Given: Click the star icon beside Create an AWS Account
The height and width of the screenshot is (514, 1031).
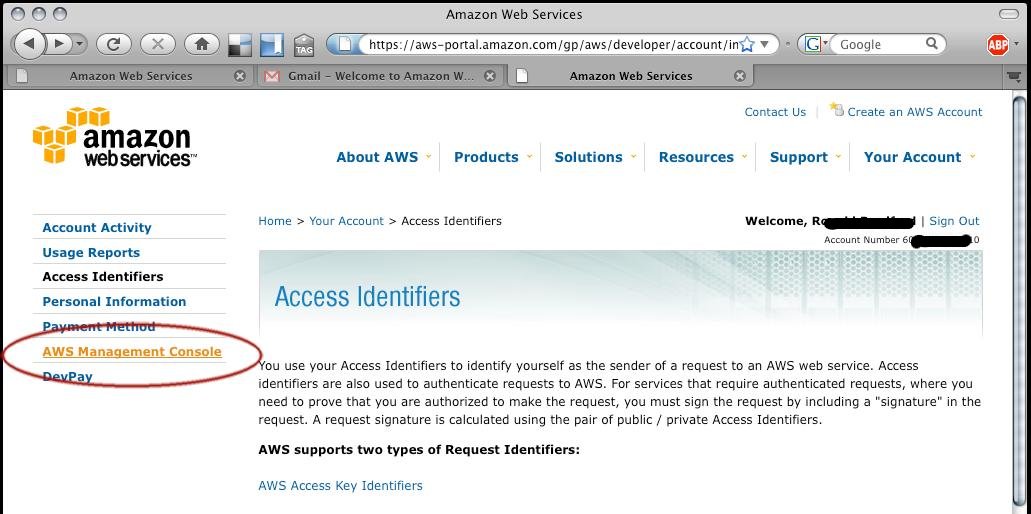Looking at the screenshot, I should click(836, 109).
